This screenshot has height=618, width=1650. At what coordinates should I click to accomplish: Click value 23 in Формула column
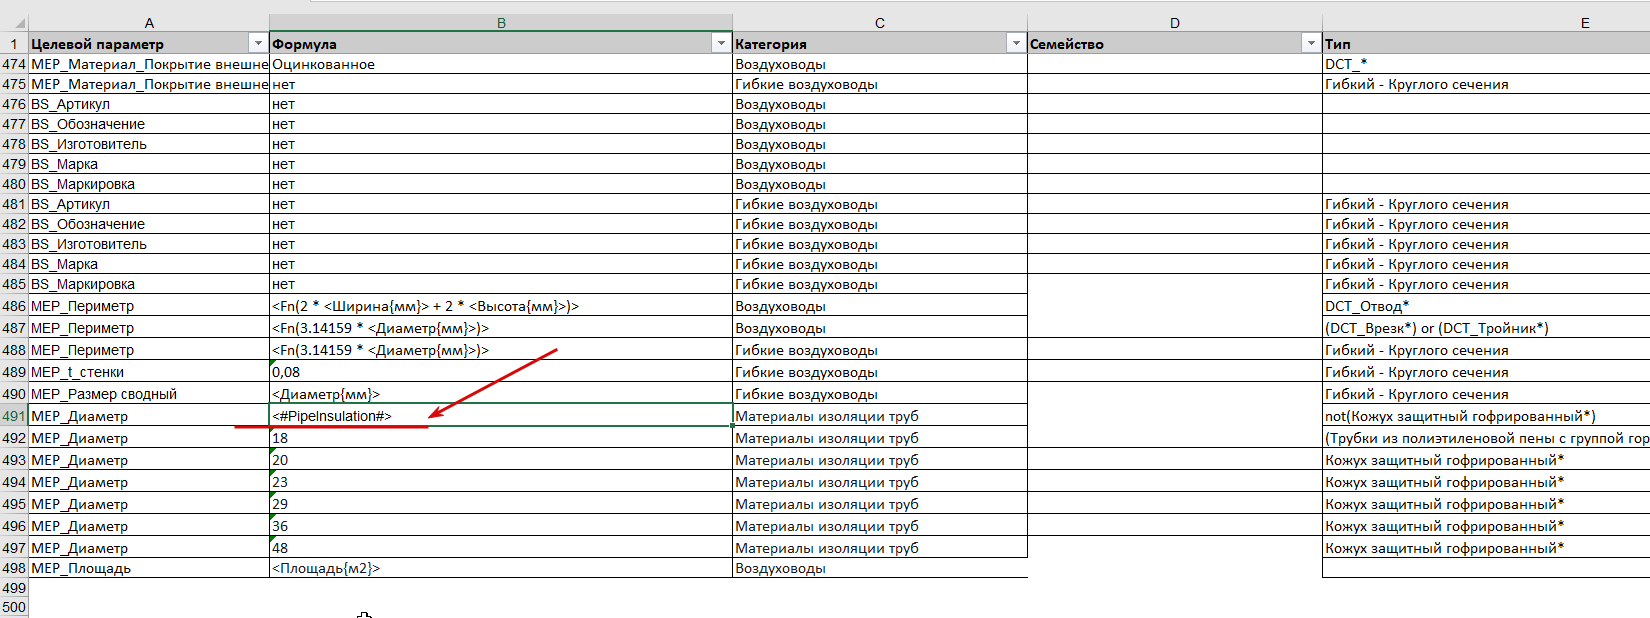(x=501, y=482)
